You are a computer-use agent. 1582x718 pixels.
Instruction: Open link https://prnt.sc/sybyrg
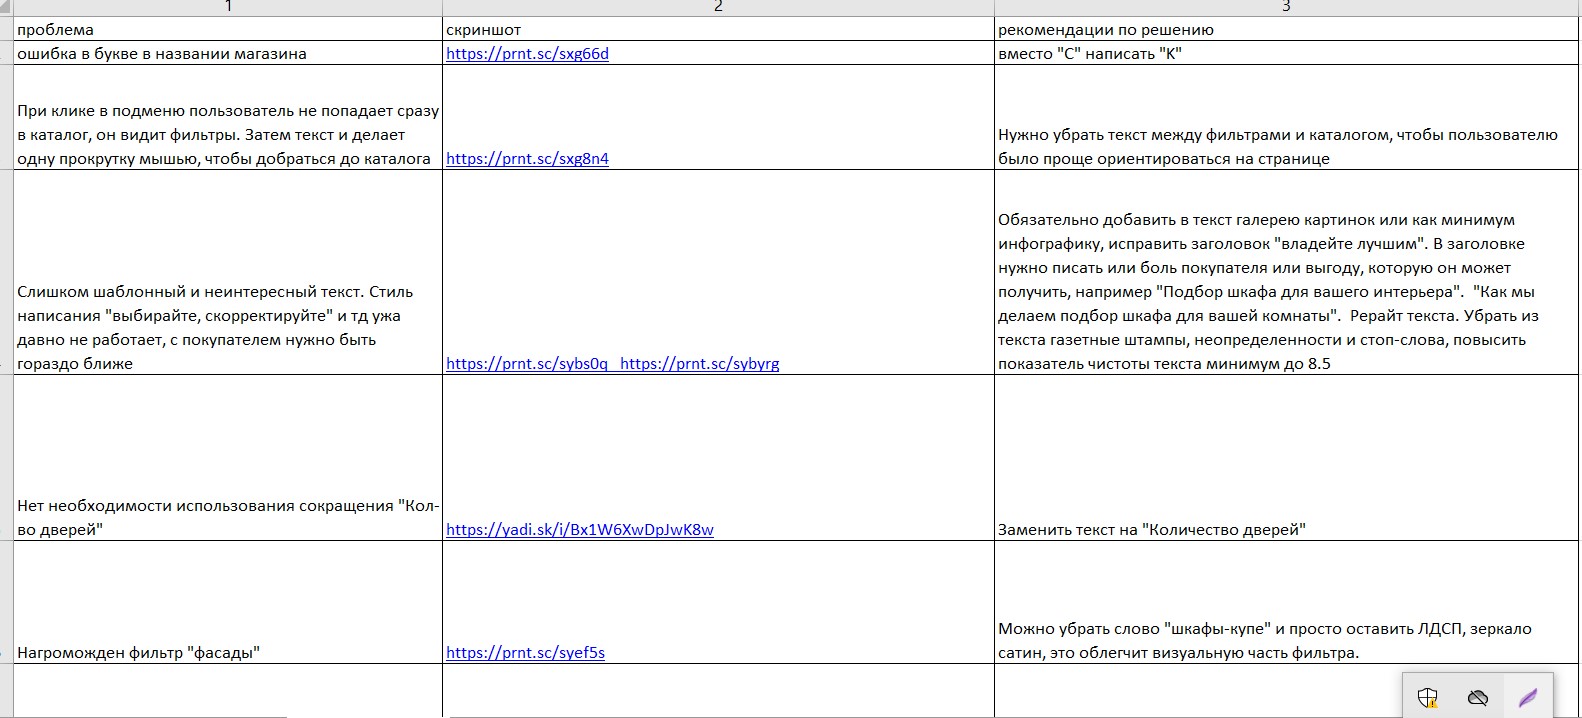tap(699, 364)
